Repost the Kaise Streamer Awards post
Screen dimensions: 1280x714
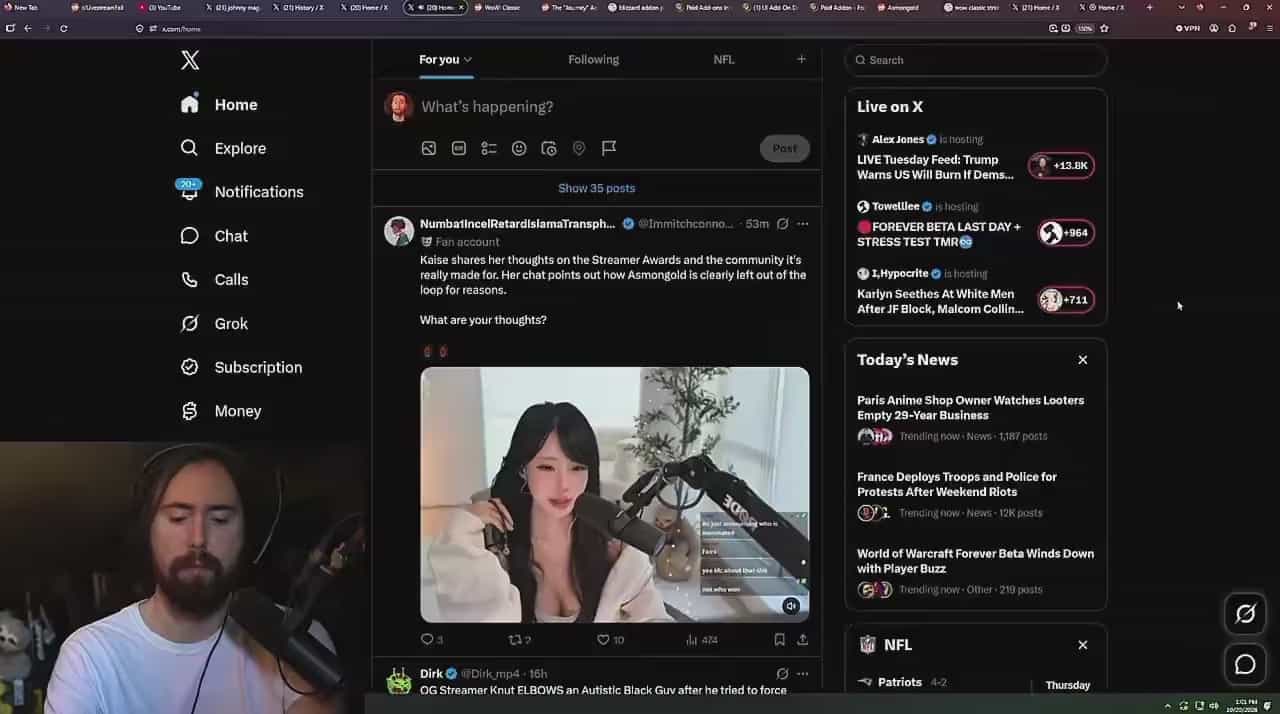[x=519, y=639]
